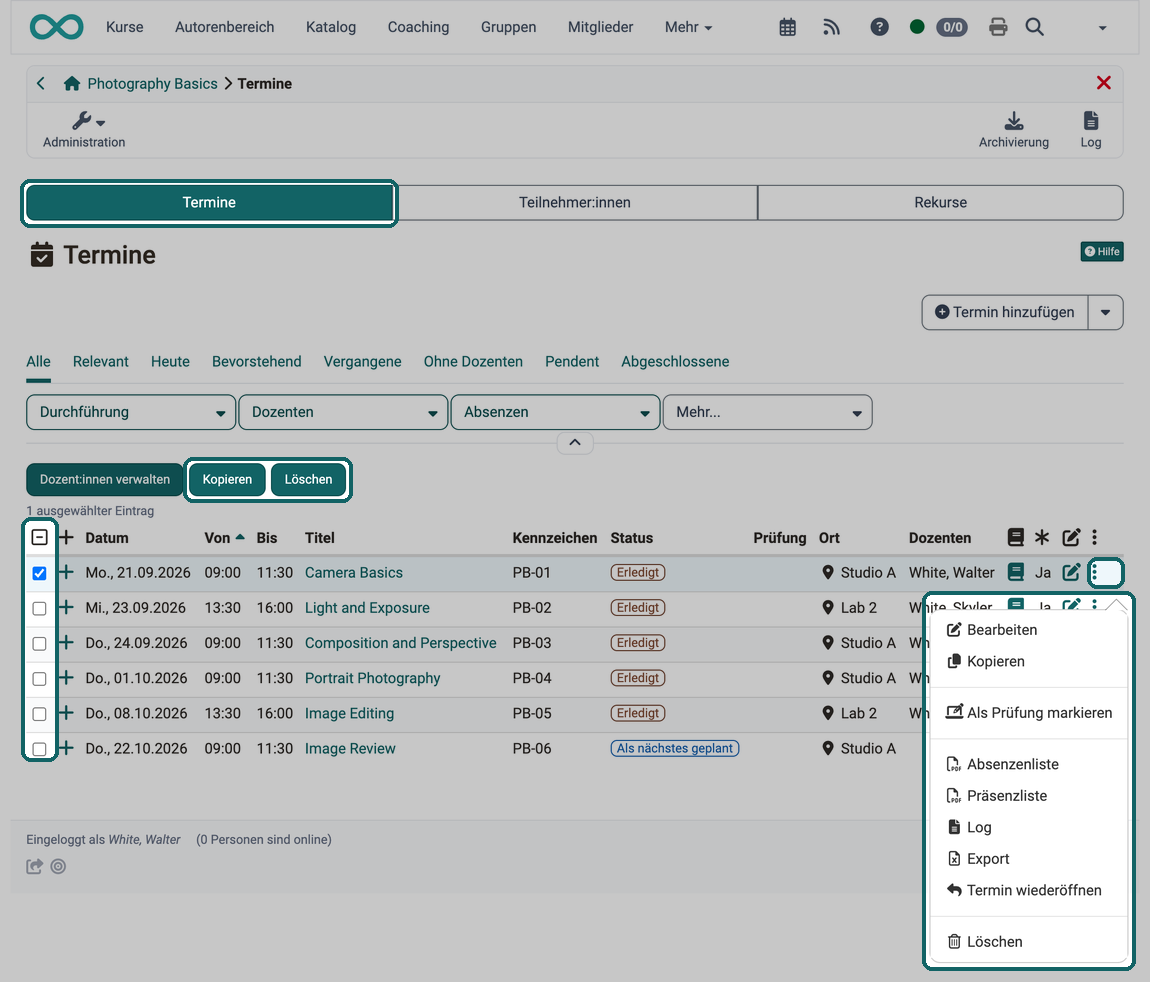Open the Administration tools dropdown
1150x982 pixels.
pyautogui.click(x=84, y=130)
